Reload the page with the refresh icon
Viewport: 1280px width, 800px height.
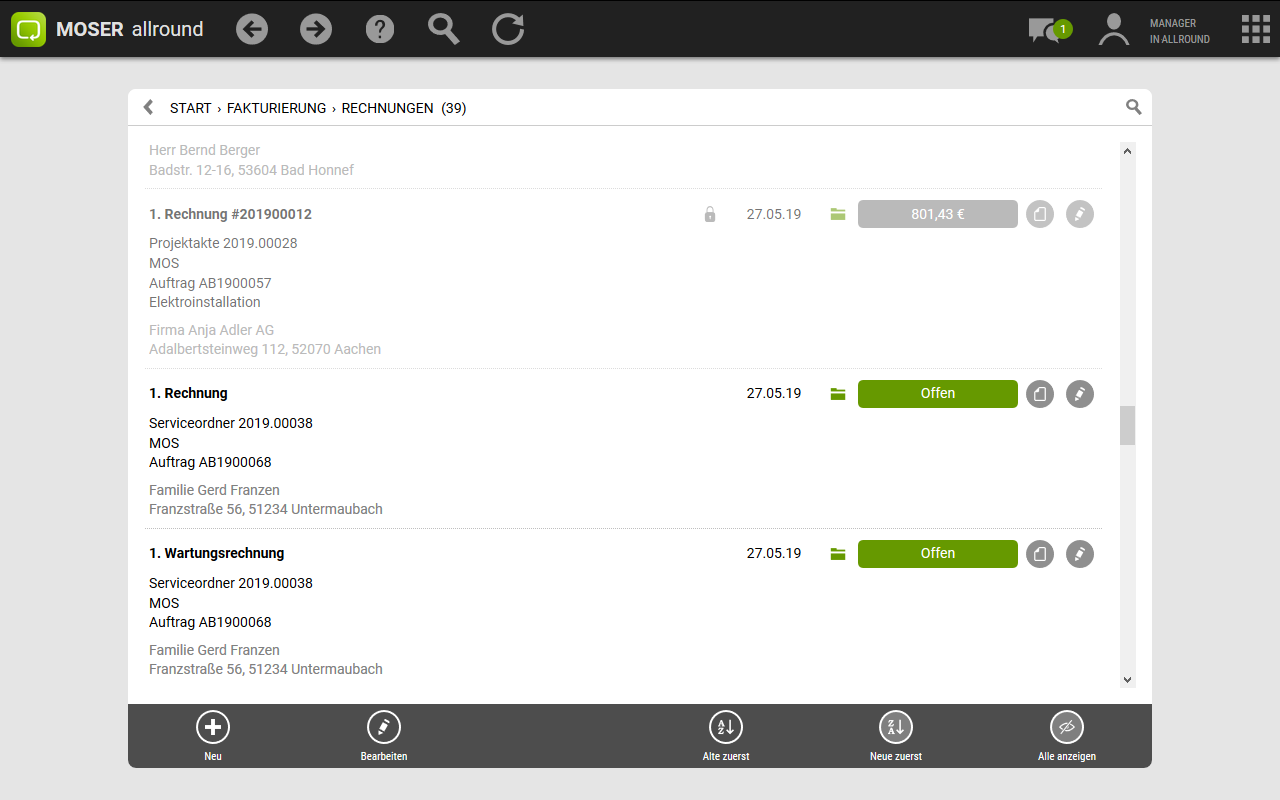[x=508, y=29]
